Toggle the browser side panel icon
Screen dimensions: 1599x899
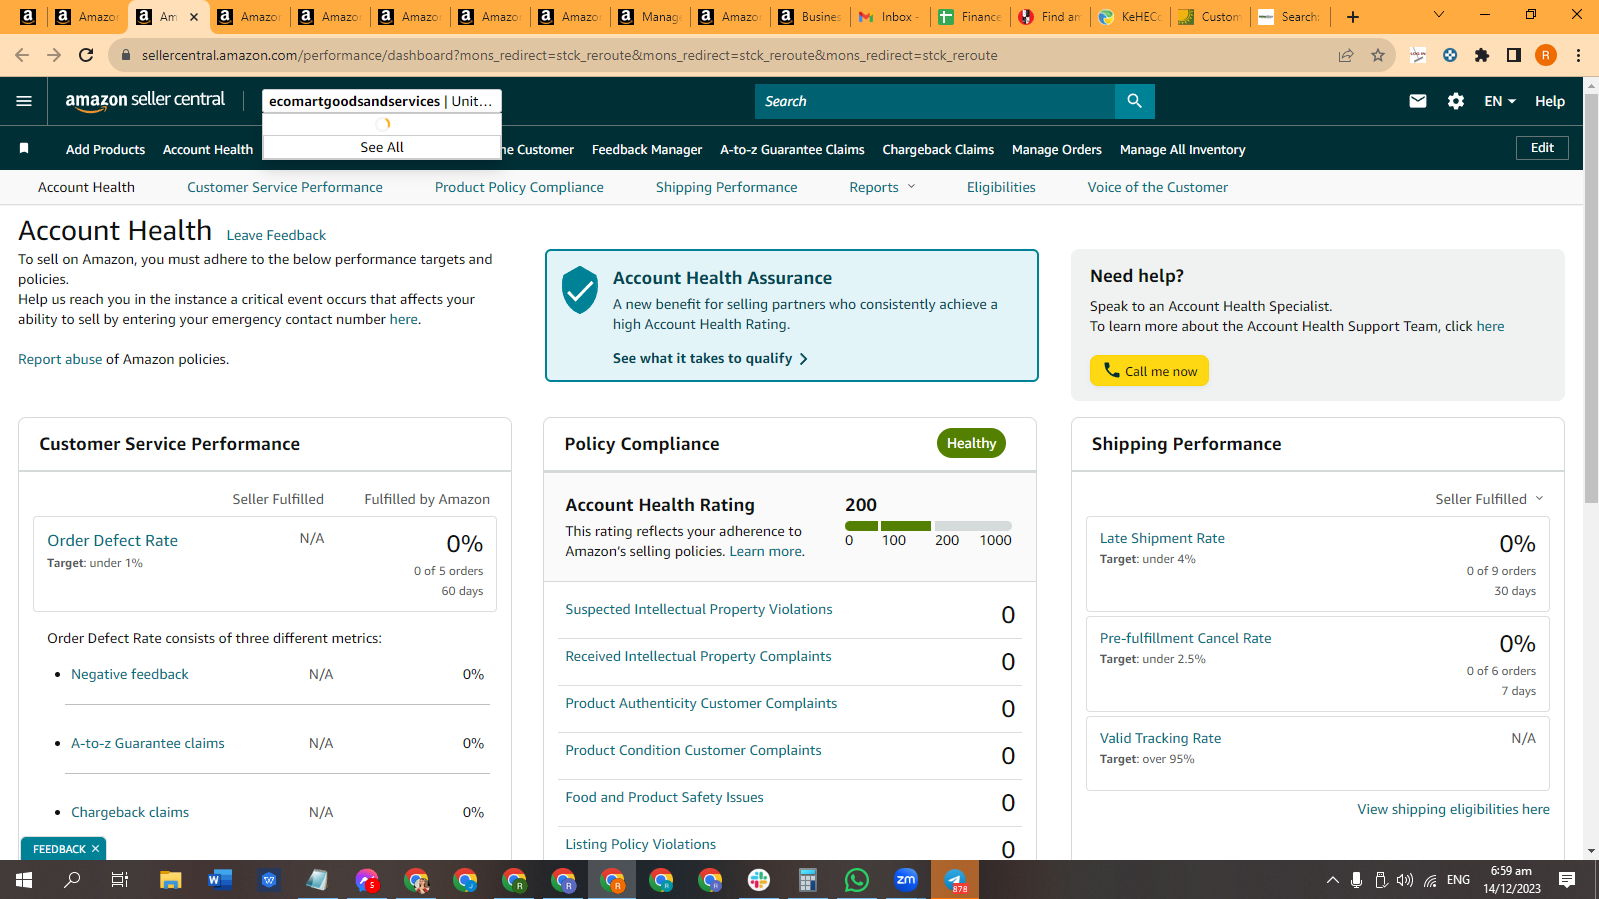(x=1514, y=55)
